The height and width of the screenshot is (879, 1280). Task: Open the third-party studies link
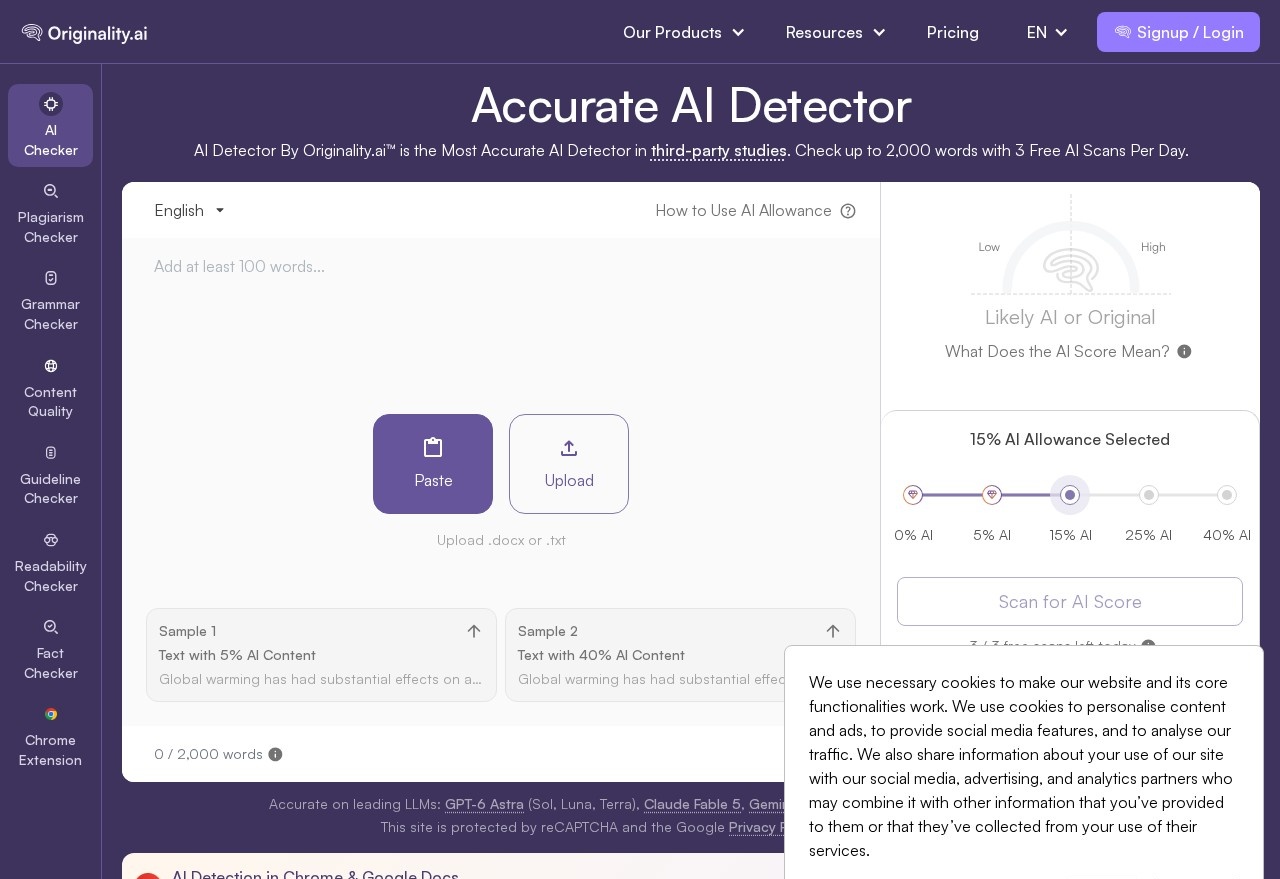tap(719, 151)
